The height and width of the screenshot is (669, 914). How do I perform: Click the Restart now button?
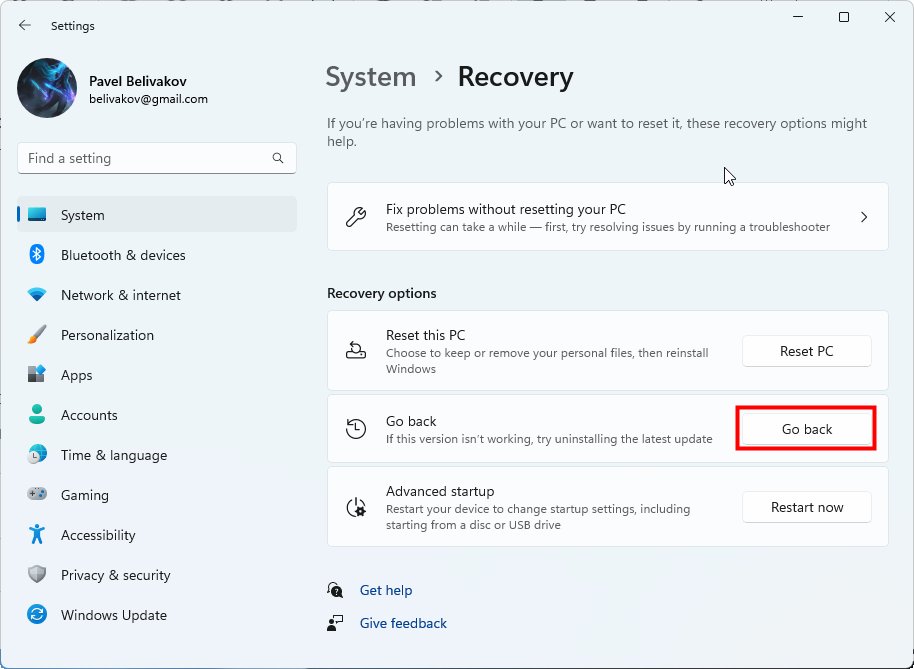coord(807,507)
